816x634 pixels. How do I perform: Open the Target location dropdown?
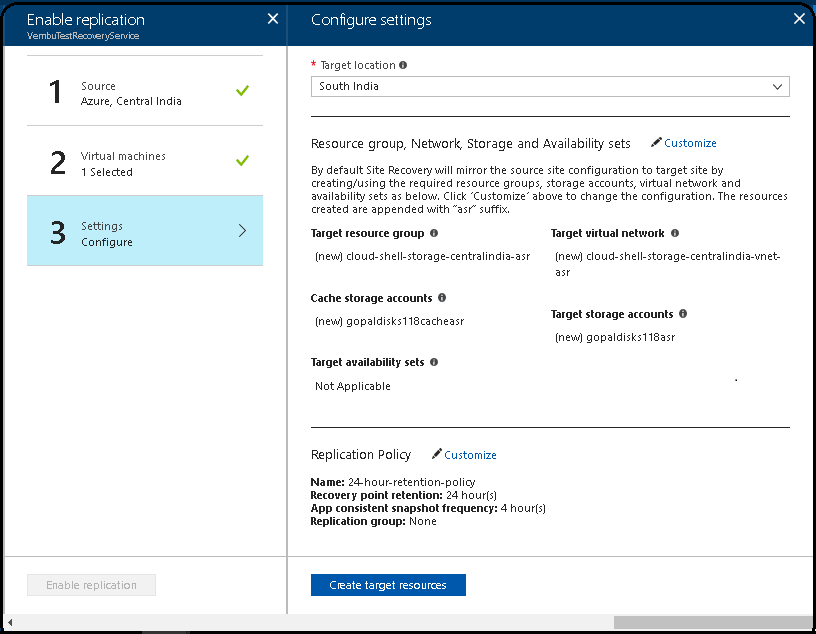[550, 86]
